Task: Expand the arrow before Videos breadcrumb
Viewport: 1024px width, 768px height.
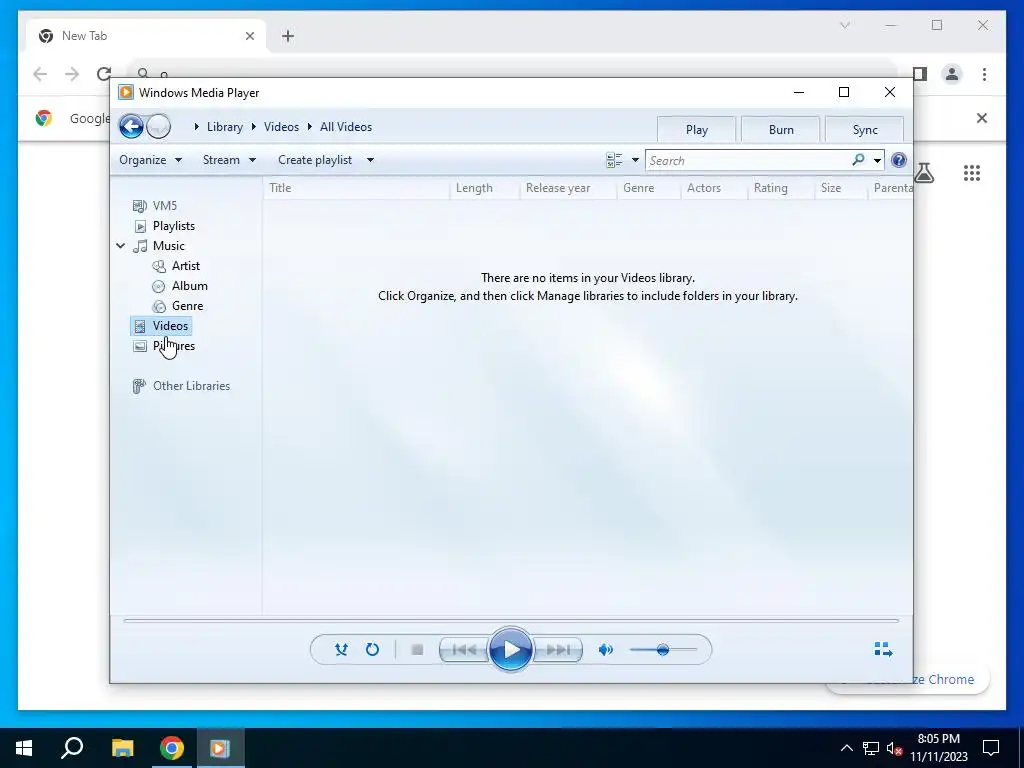Action: tap(254, 127)
